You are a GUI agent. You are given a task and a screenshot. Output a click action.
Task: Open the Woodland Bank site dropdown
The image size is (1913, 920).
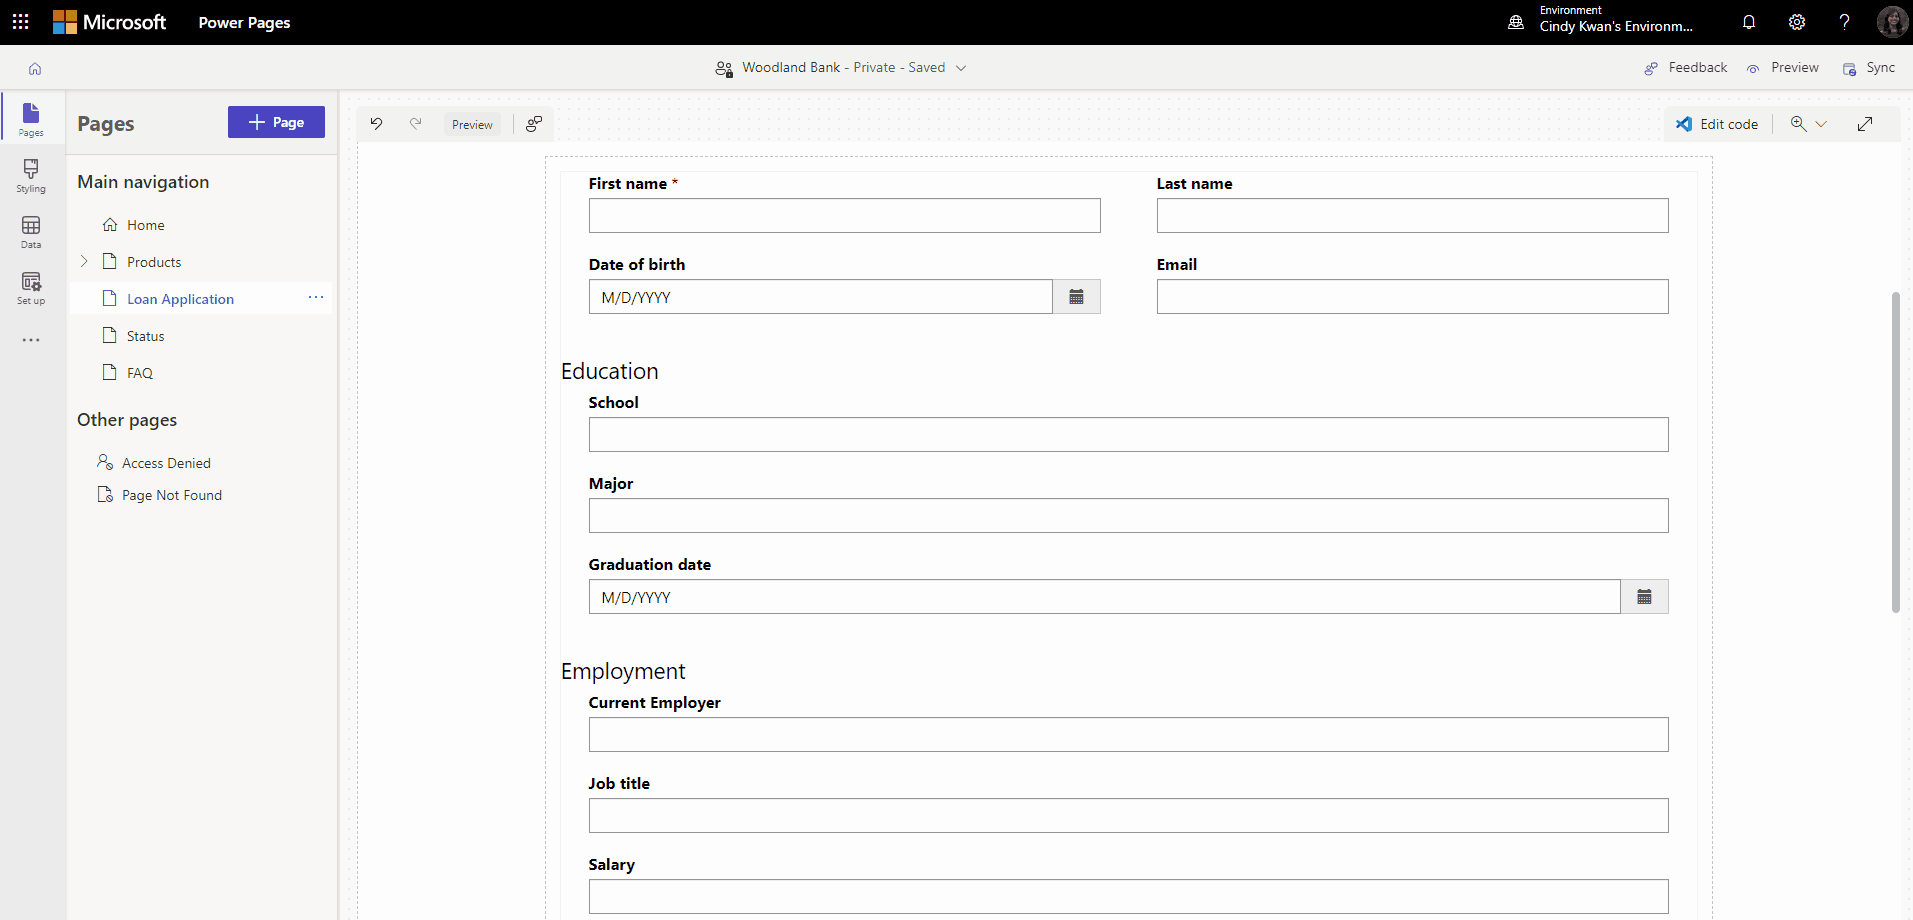[960, 67]
